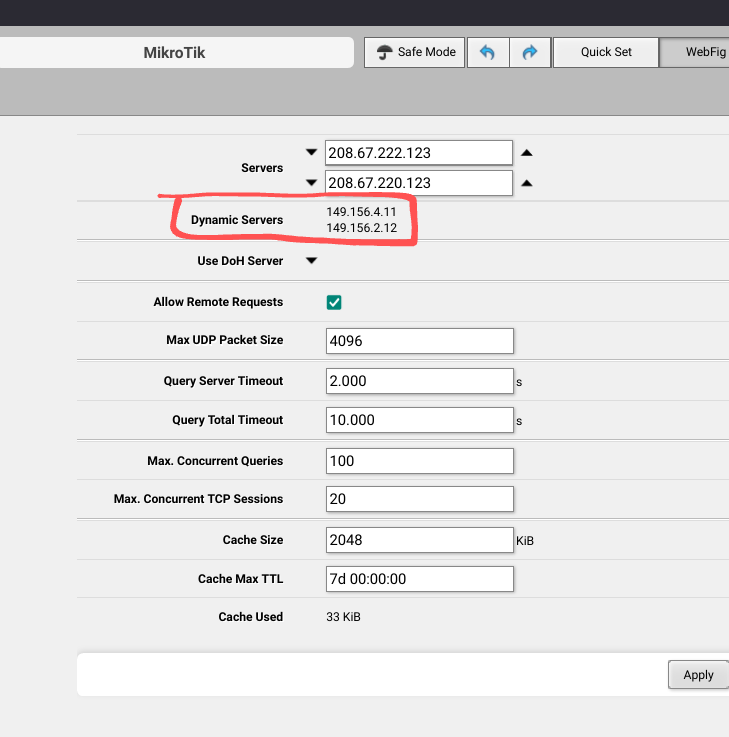Open Quick Set
Screen dimensions: 729x737
click(x=606, y=52)
